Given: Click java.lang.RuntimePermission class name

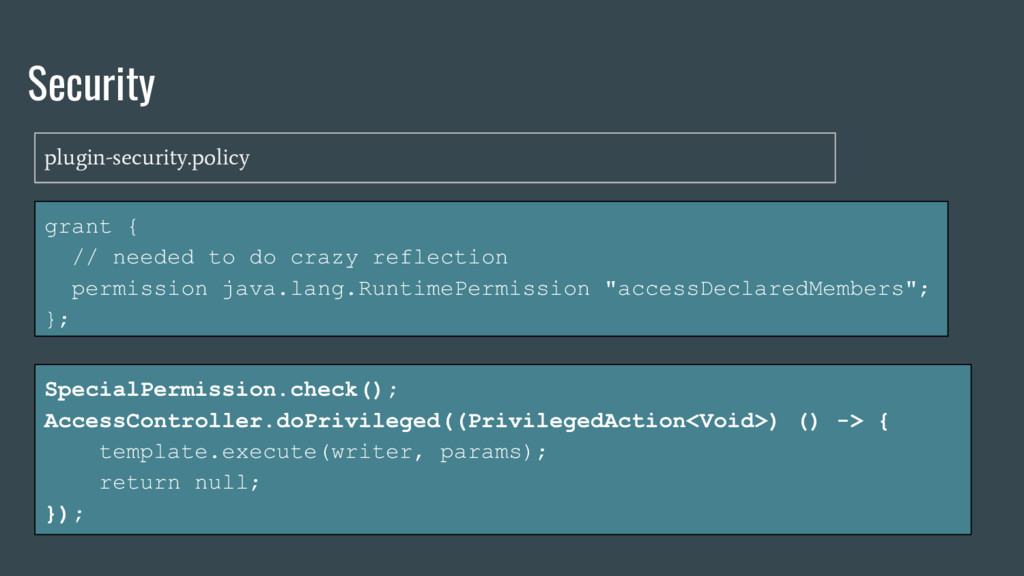Looking at the screenshot, I should pos(406,289).
